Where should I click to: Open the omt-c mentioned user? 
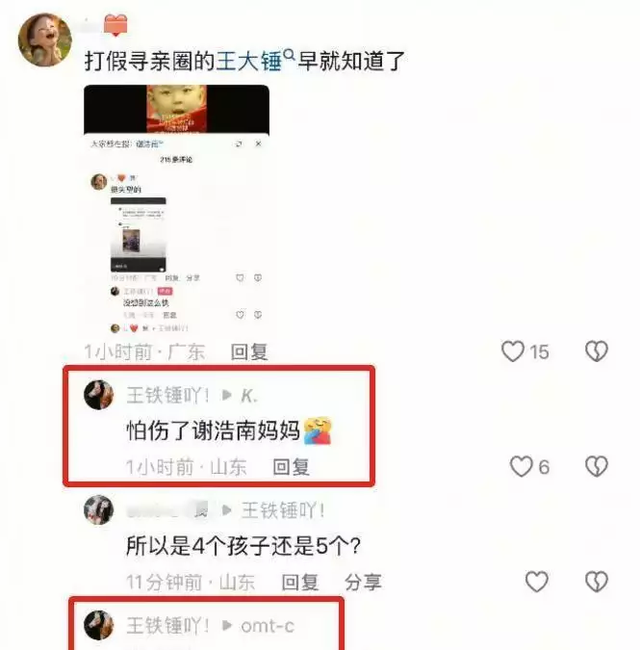tap(268, 626)
